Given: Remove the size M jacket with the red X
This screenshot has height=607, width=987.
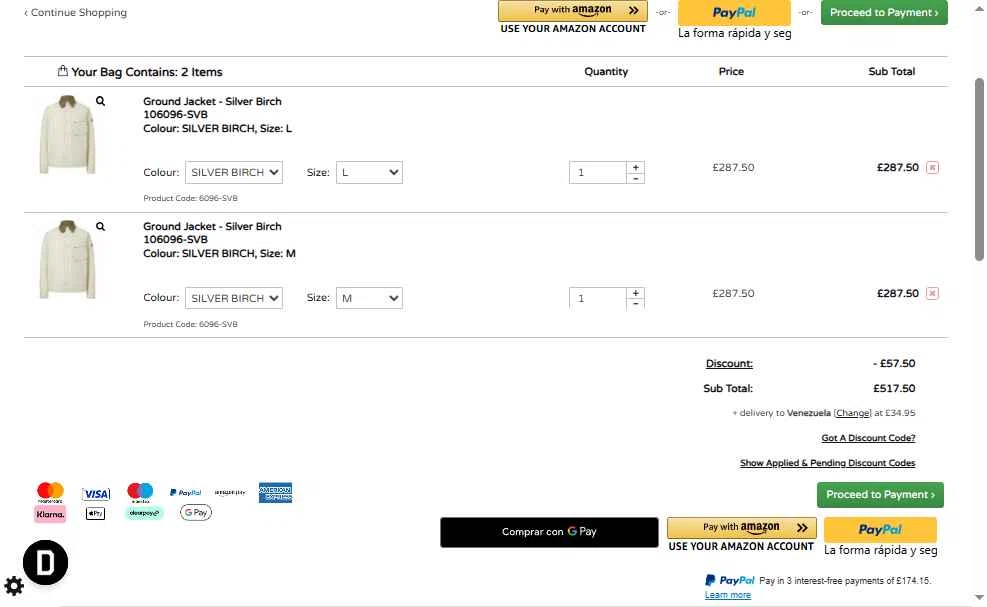Looking at the screenshot, I should [932, 294].
